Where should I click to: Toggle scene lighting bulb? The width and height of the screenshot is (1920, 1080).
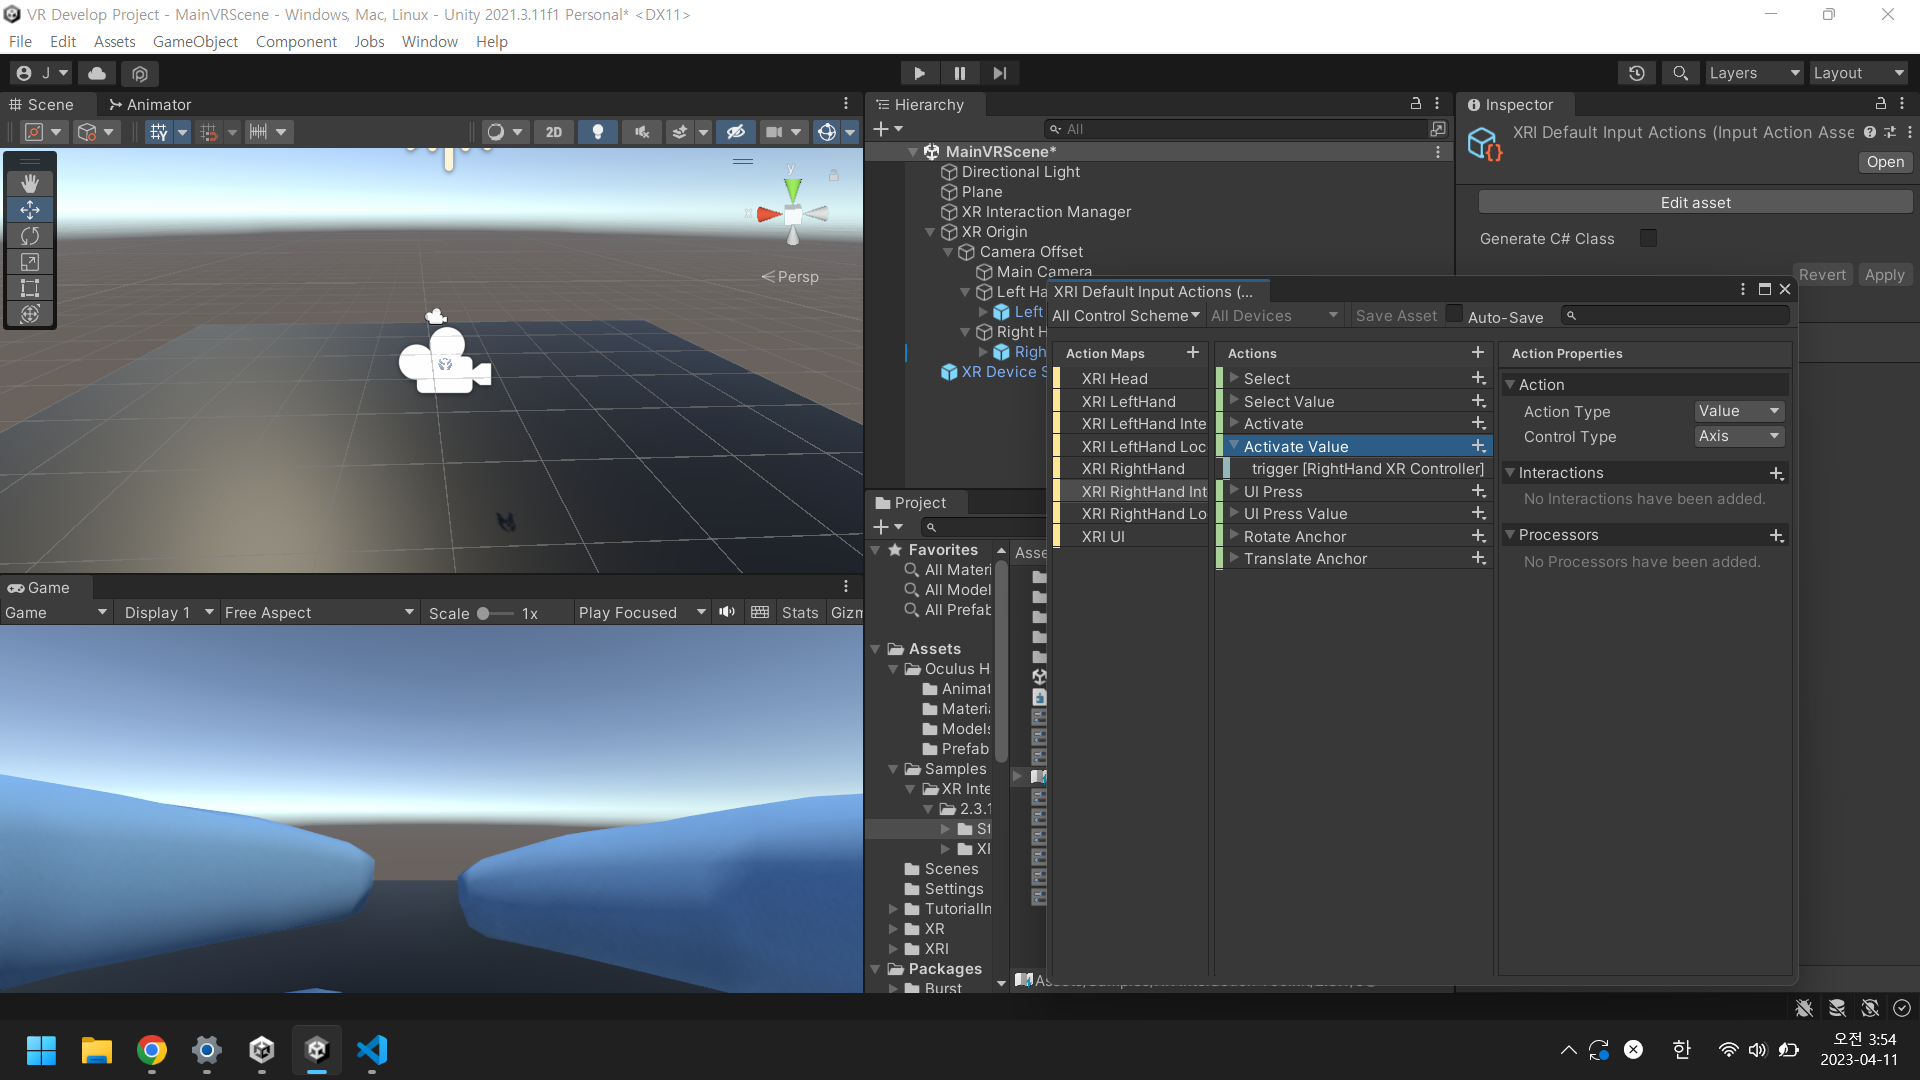(x=598, y=132)
